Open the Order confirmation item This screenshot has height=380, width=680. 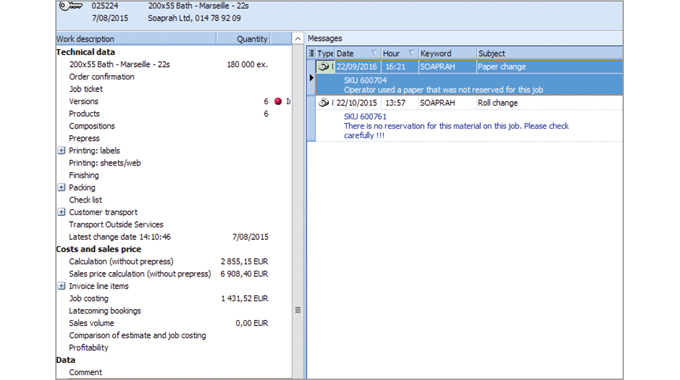pos(101,77)
